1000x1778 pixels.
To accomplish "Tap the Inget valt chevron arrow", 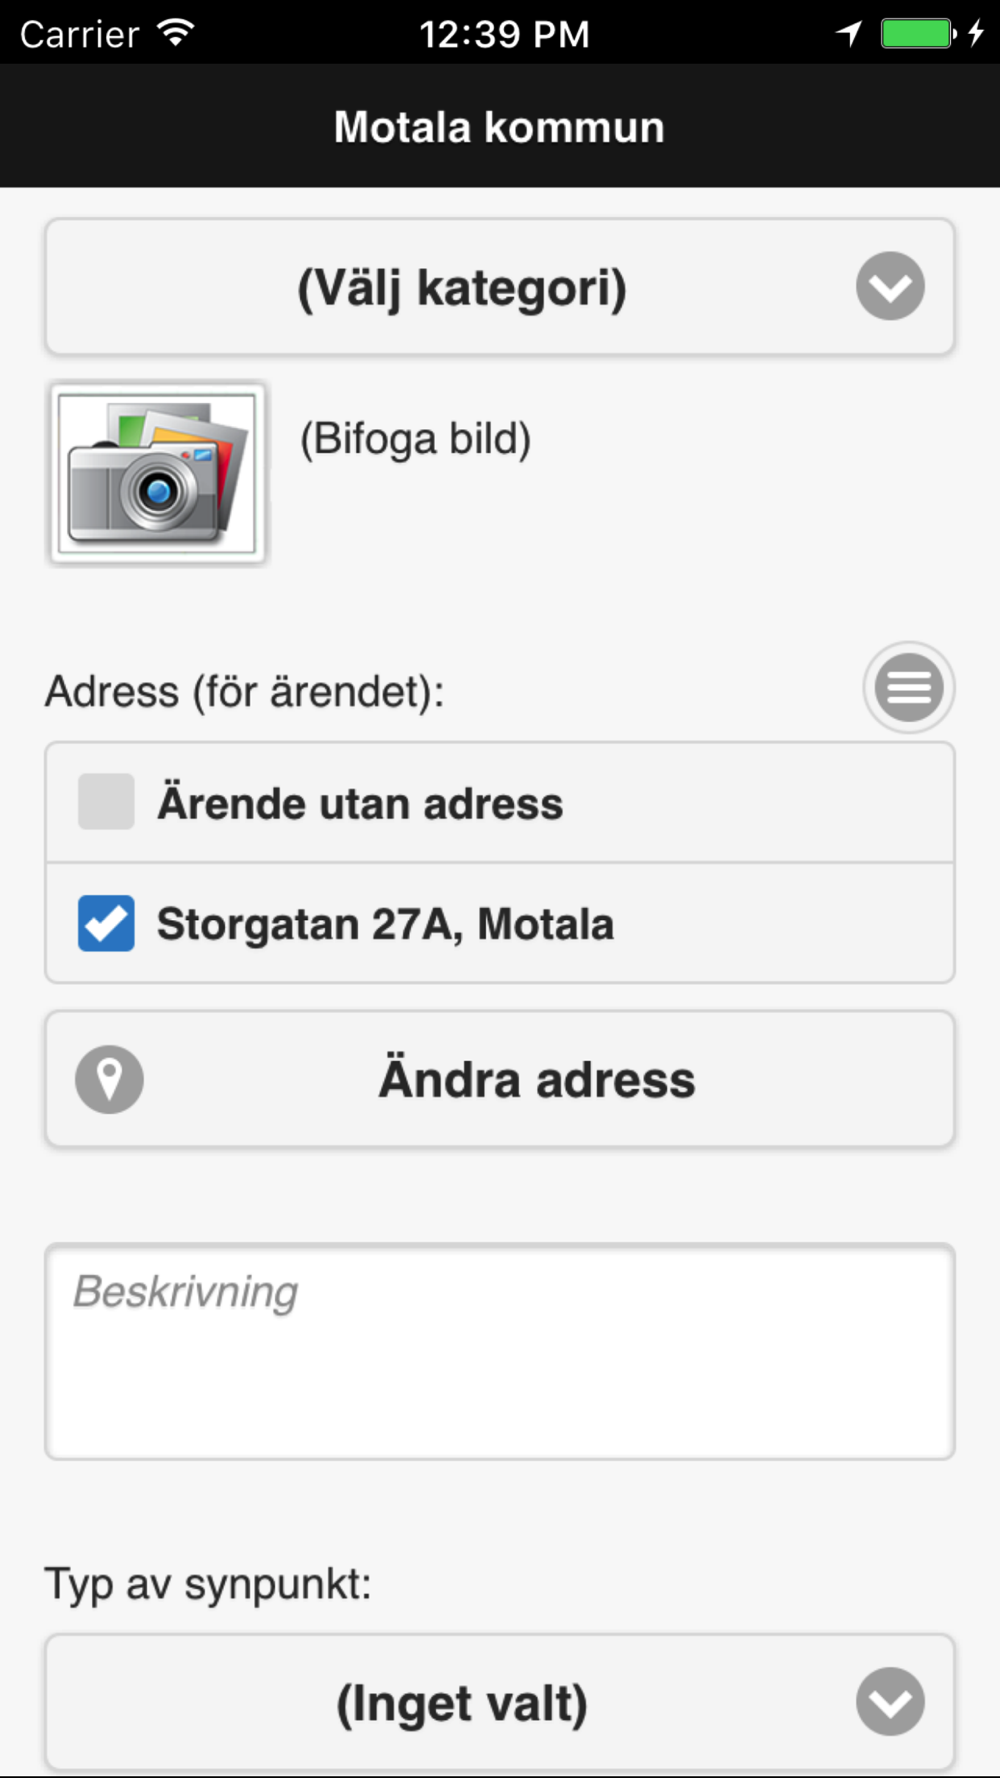I will (890, 1701).
